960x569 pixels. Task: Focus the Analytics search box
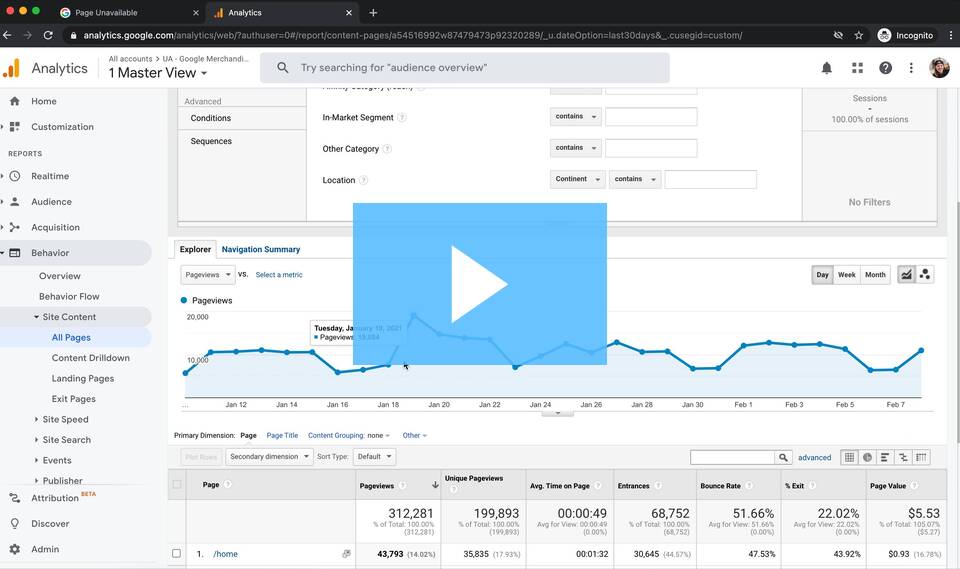pyautogui.click(x=465, y=68)
